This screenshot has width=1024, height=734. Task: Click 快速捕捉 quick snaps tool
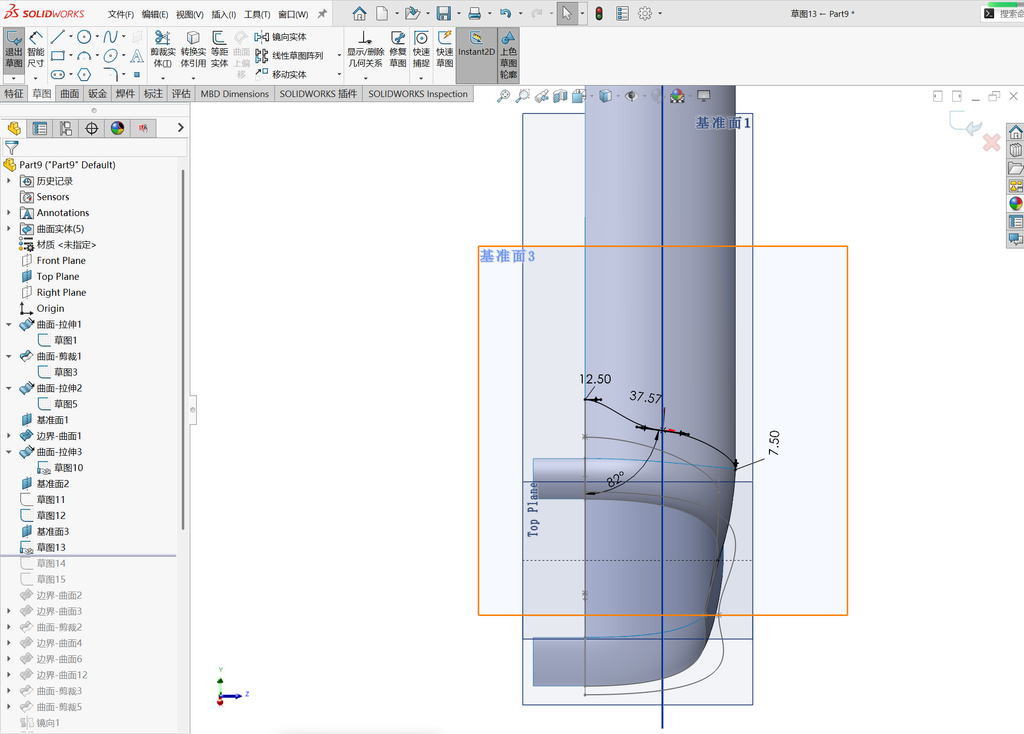click(421, 50)
